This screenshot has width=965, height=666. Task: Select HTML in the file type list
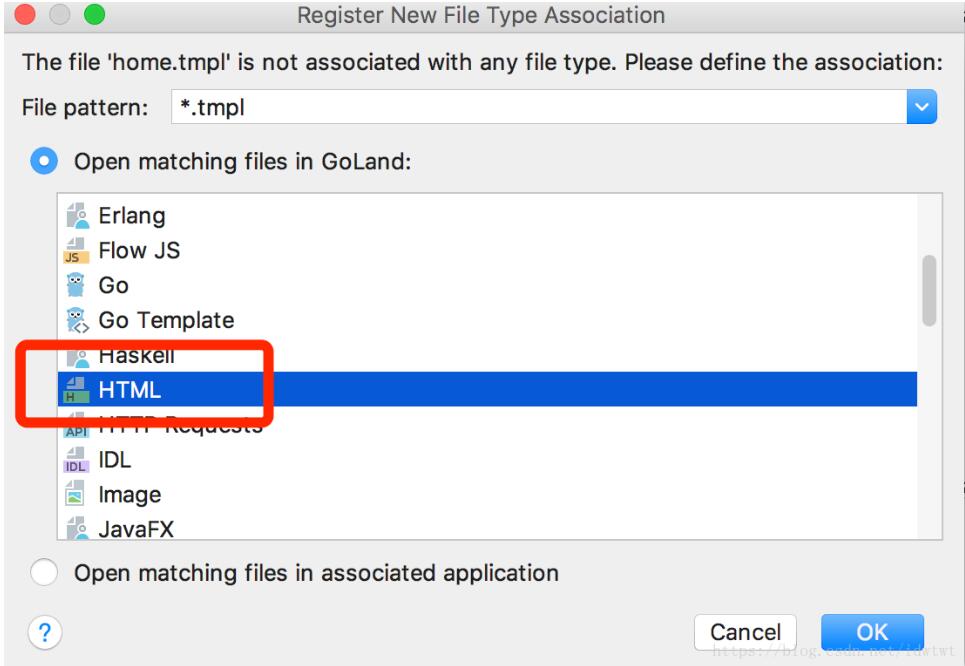[130, 390]
